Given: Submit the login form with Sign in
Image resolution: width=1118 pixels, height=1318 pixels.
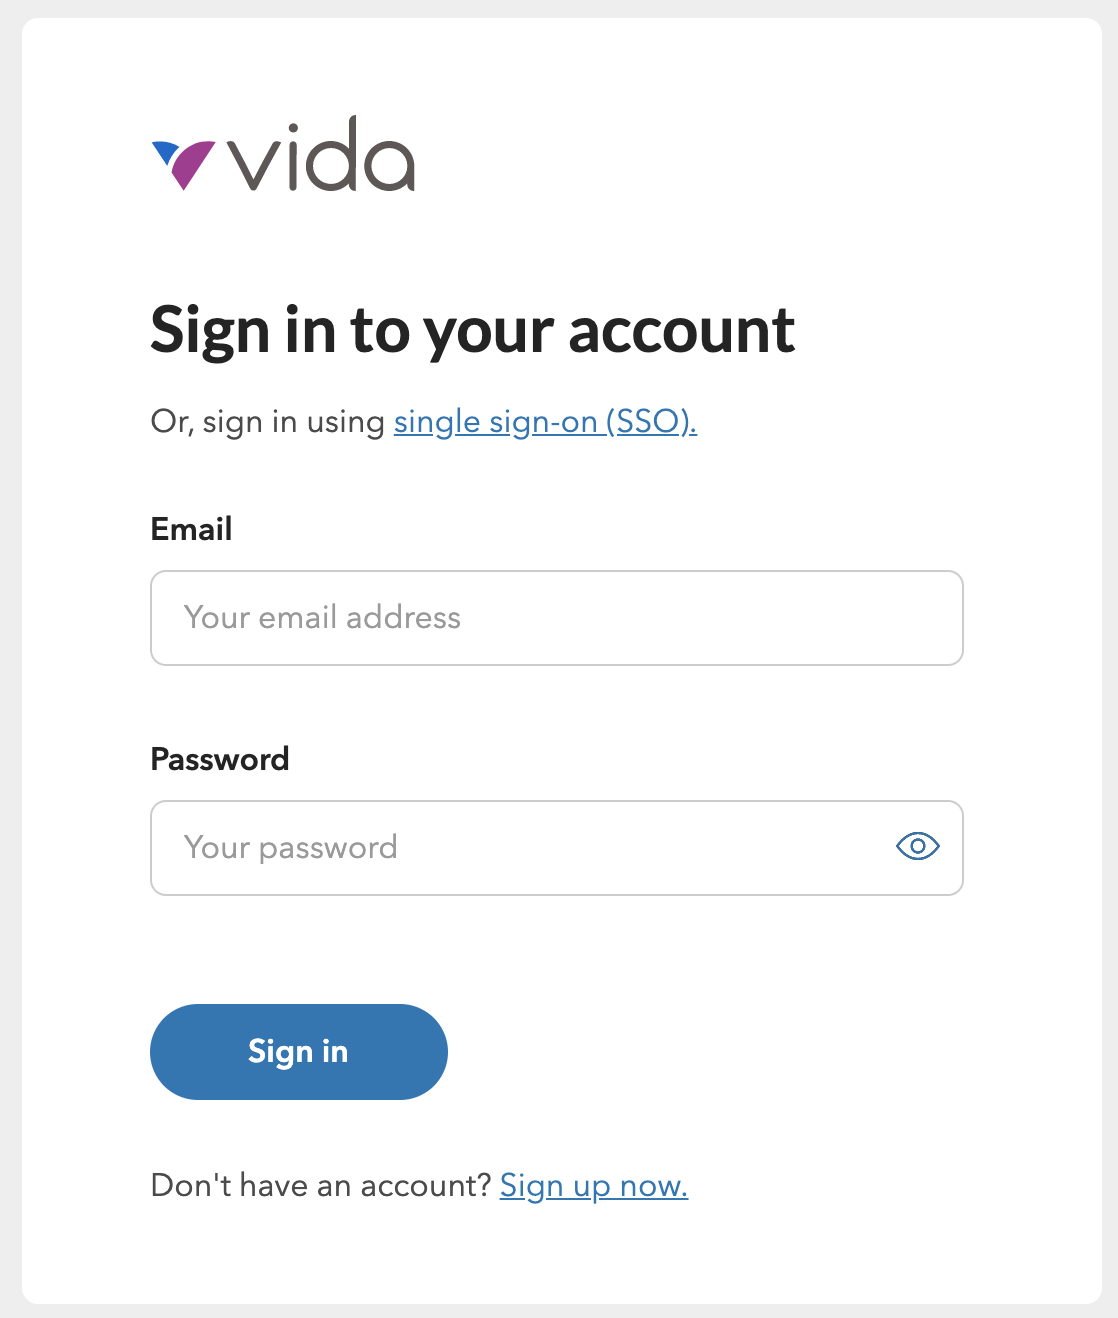Looking at the screenshot, I should [x=298, y=1052].
